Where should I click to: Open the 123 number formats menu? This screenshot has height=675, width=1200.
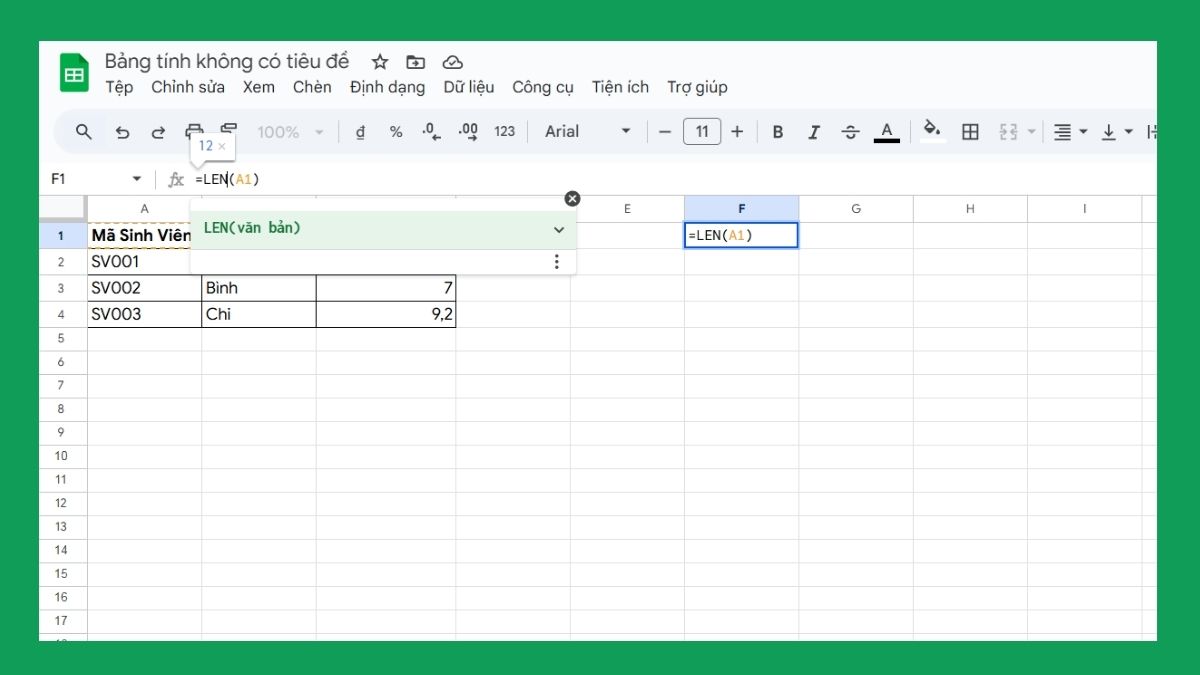click(x=505, y=132)
